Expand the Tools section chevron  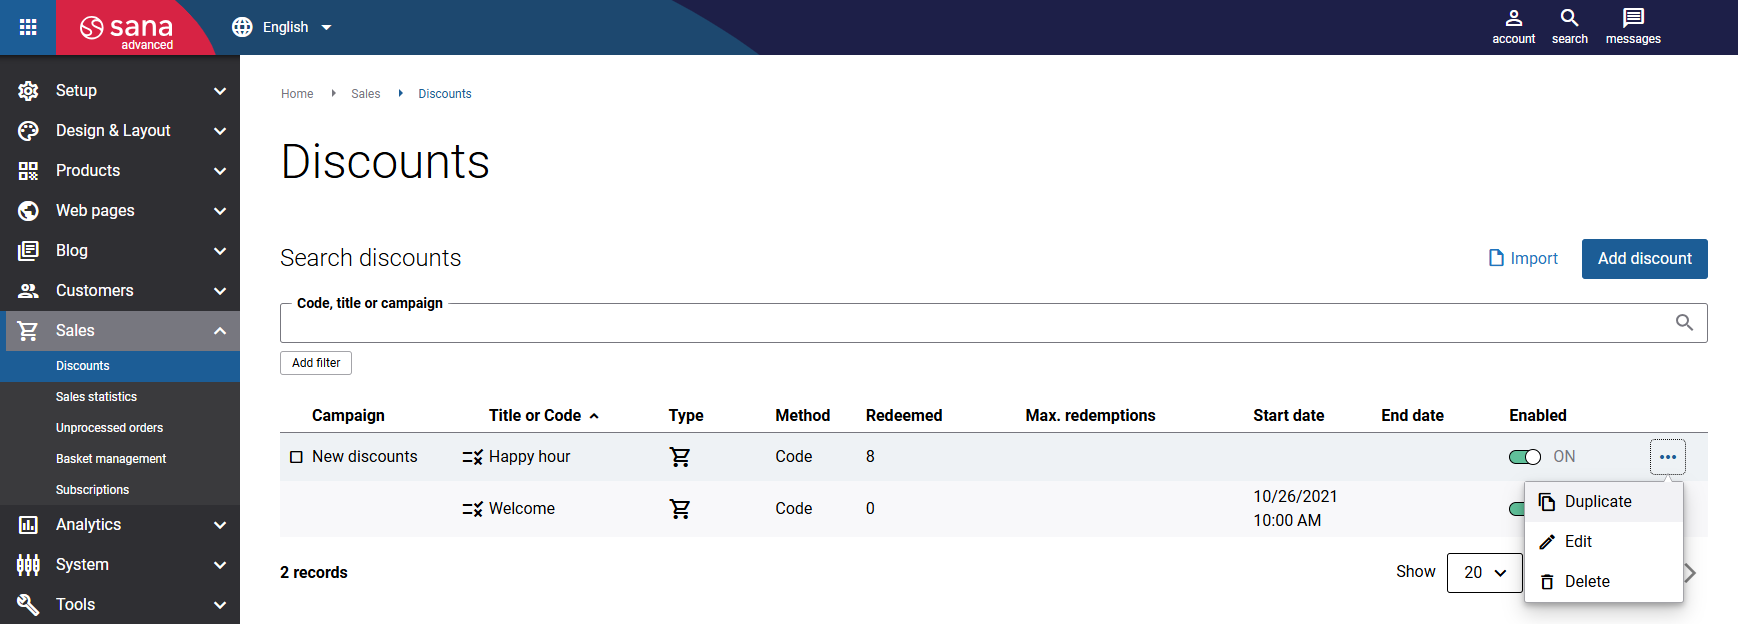pos(220,605)
